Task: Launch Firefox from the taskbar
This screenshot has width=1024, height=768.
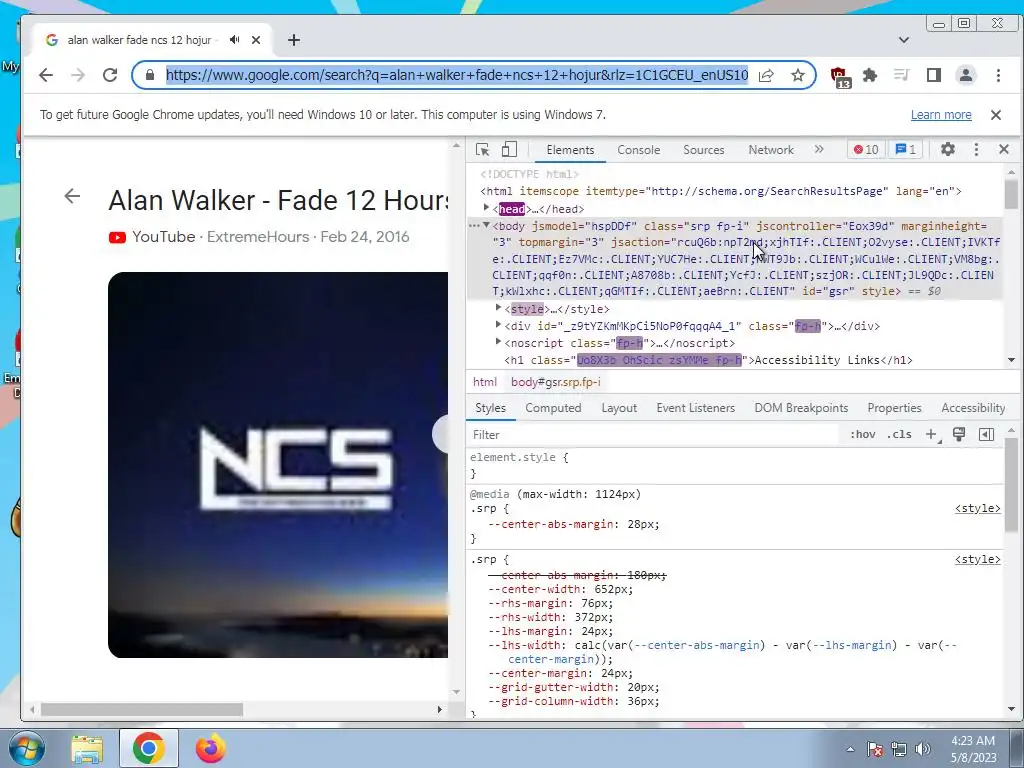Action: tap(210, 748)
